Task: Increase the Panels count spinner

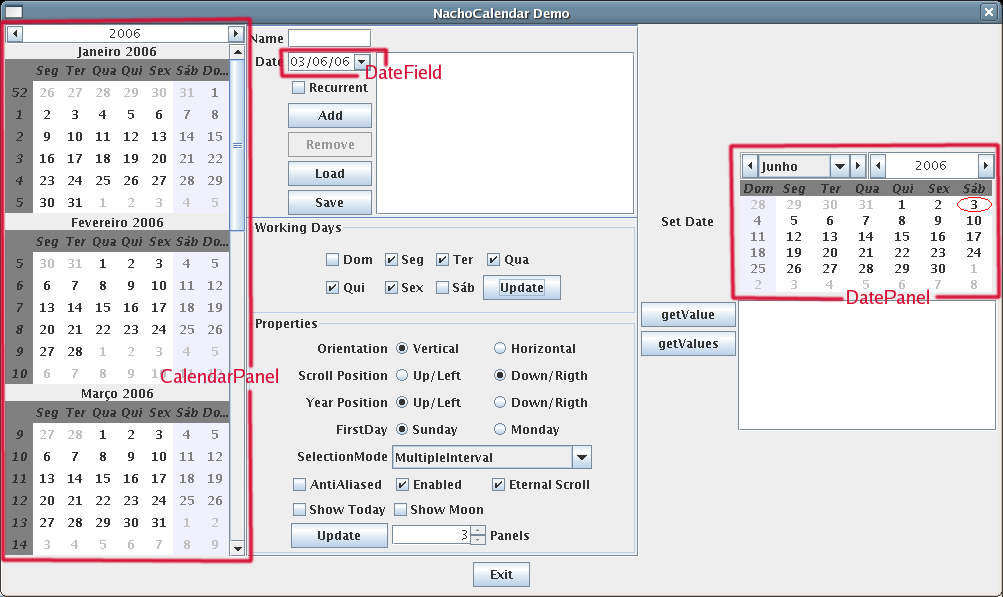Action: pyautogui.click(x=478, y=530)
